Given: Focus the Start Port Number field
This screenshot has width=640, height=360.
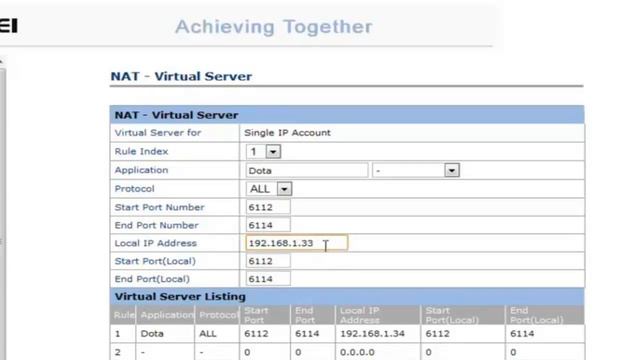Looking at the screenshot, I should [x=268, y=207].
